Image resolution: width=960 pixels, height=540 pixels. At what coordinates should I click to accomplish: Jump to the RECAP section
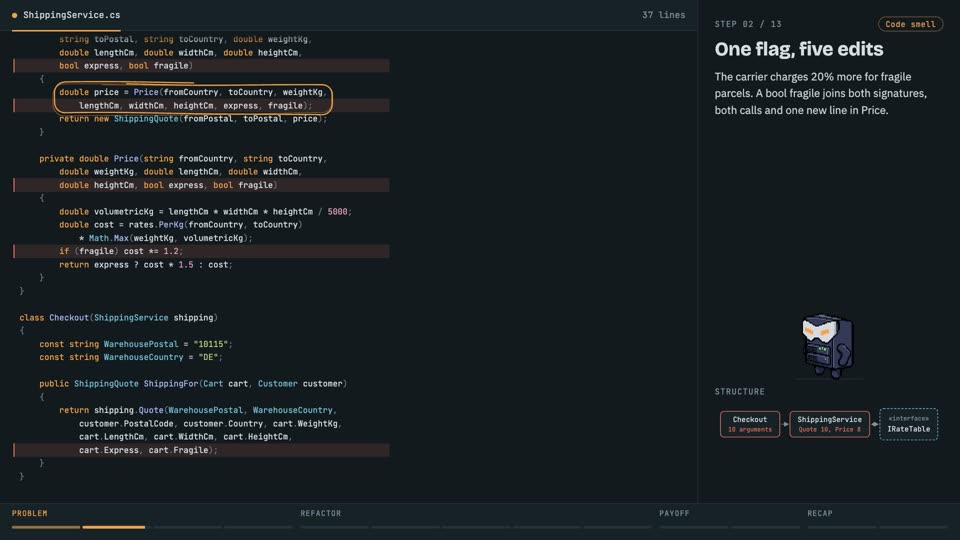(820, 513)
